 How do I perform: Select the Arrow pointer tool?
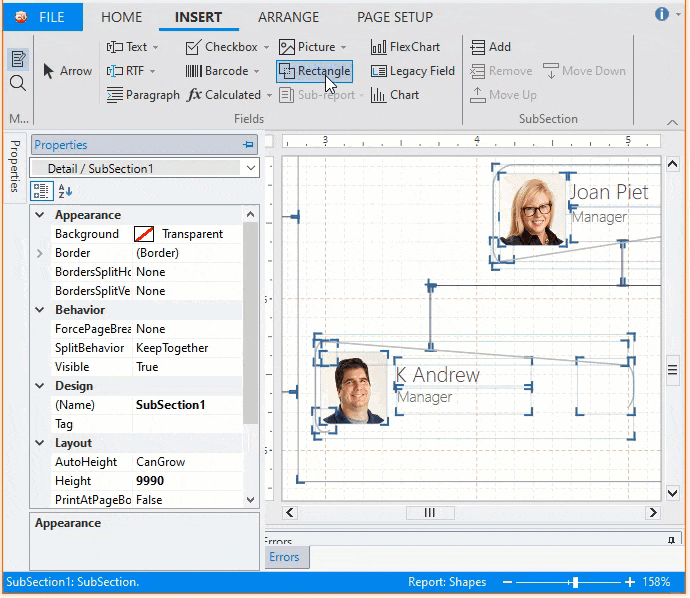tap(67, 71)
